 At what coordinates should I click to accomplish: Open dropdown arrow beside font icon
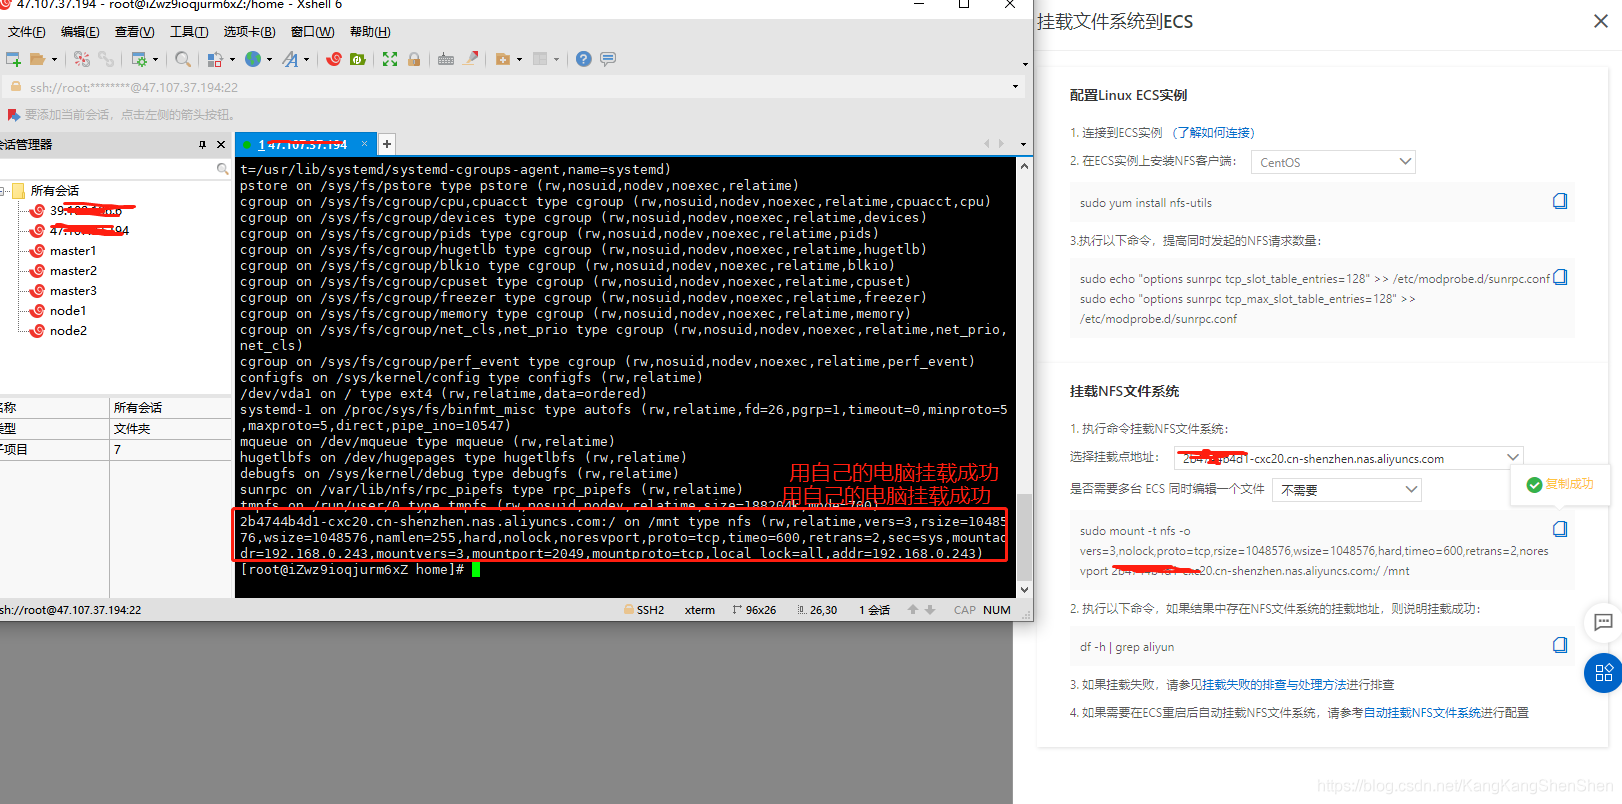pyautogui.click(x=306, y=60)
